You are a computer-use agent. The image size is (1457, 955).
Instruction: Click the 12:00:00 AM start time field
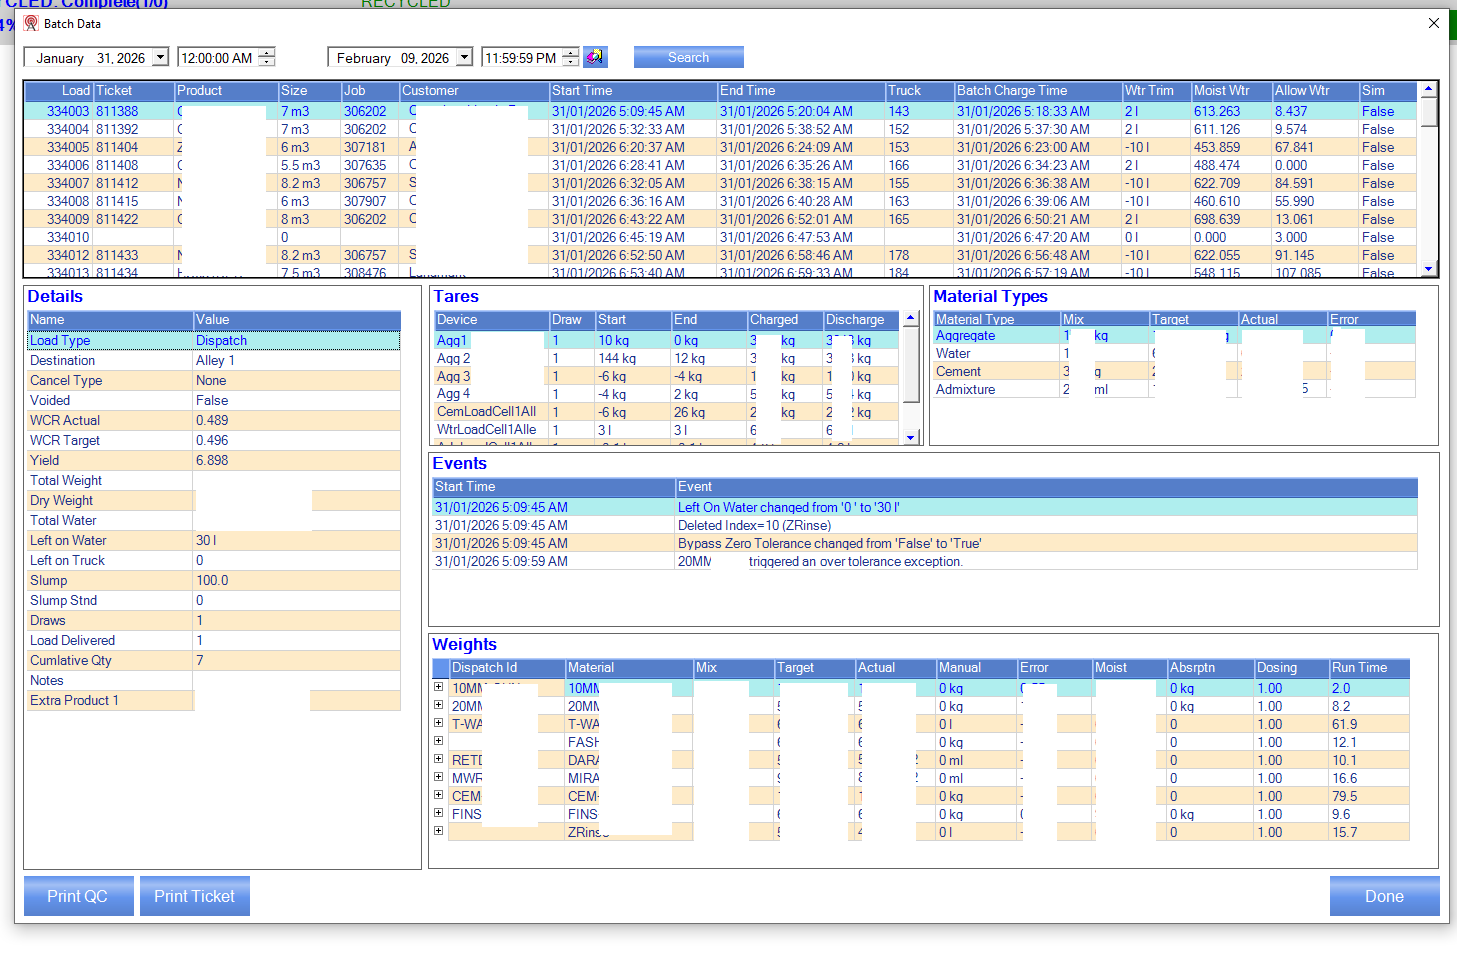tap(218, 58)
